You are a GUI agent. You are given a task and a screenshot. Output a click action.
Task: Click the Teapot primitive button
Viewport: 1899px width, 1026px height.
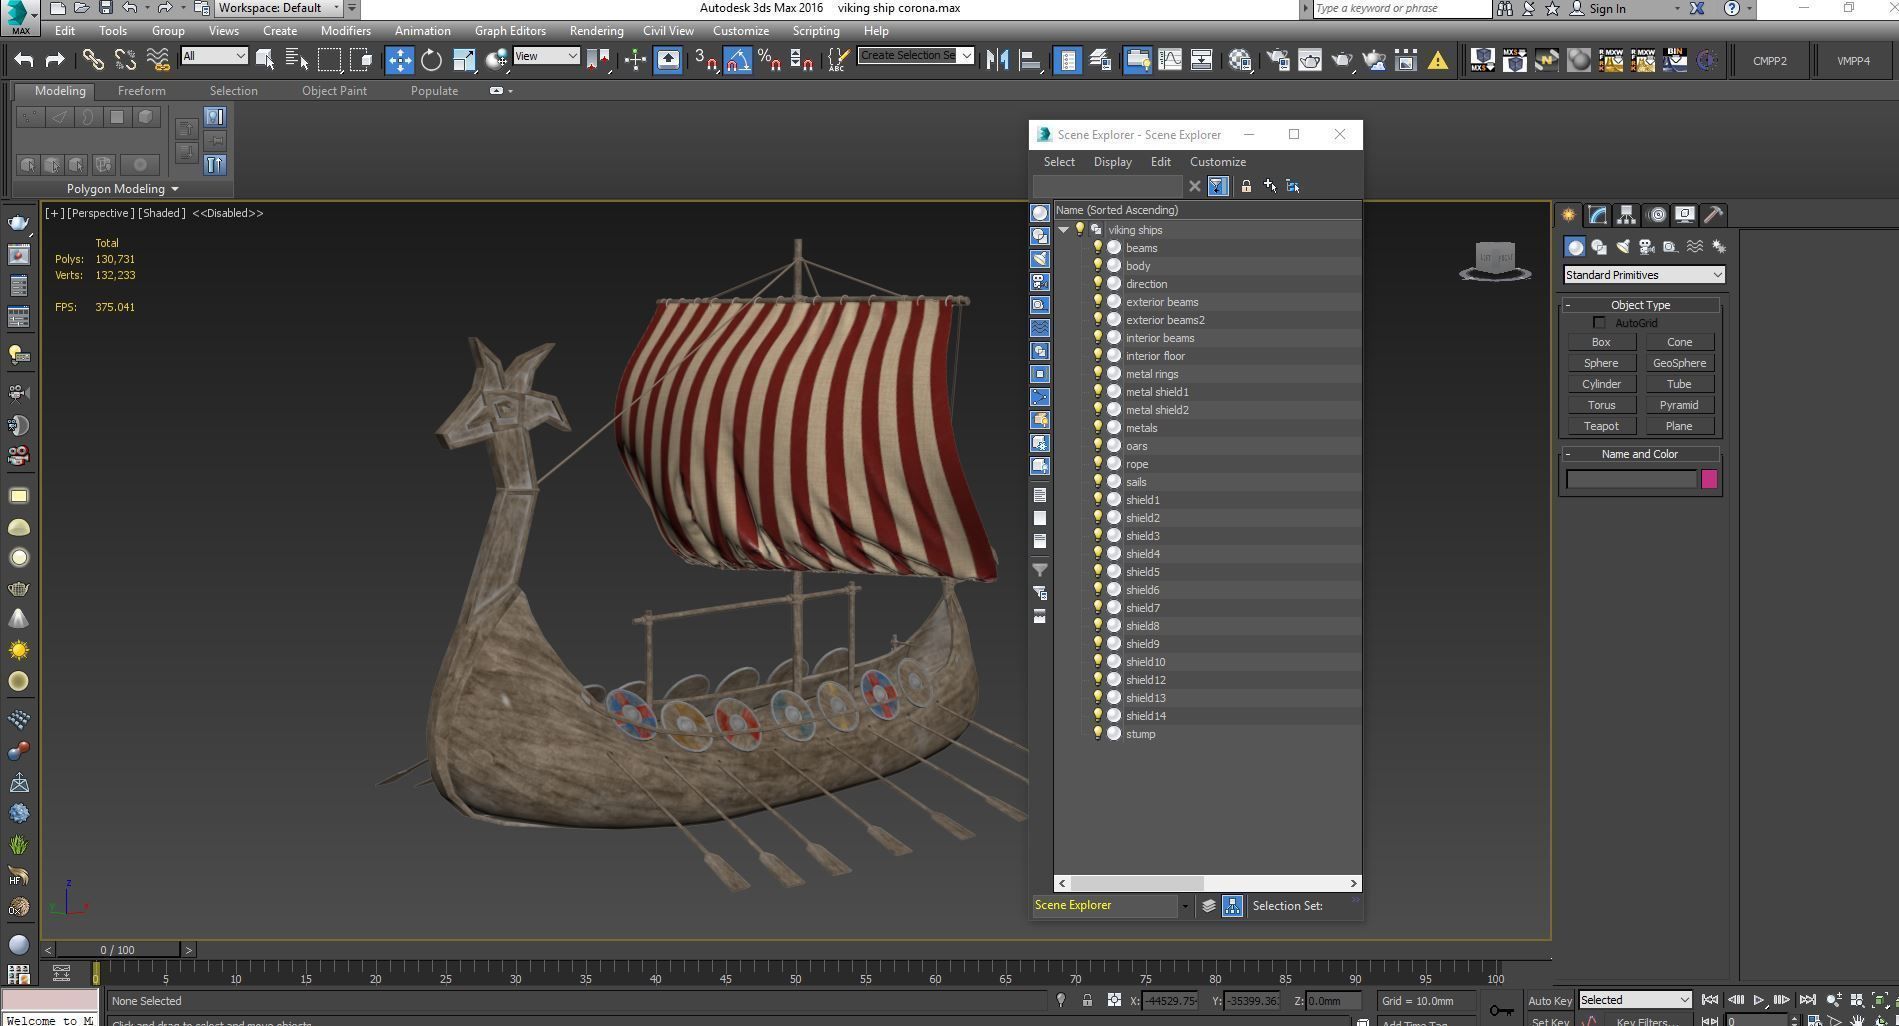click(1600, 426)
